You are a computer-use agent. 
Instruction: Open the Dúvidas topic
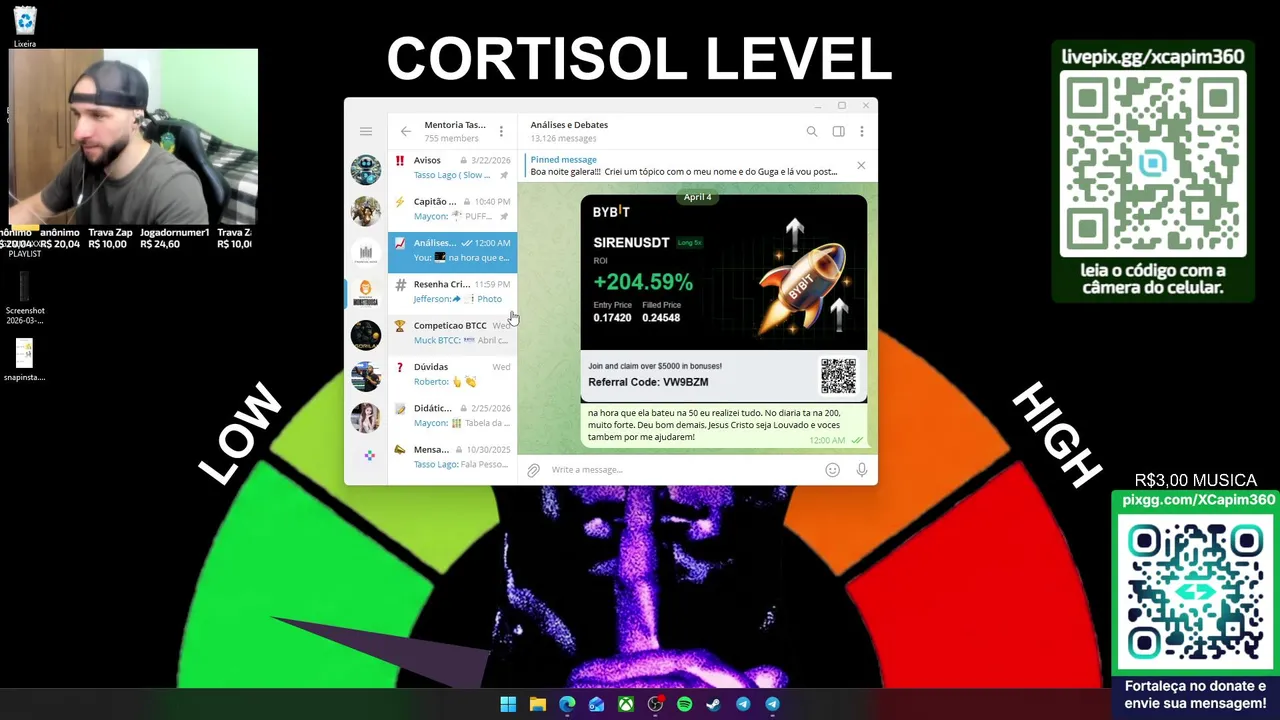pyautogui.click(x=453, y=374)
